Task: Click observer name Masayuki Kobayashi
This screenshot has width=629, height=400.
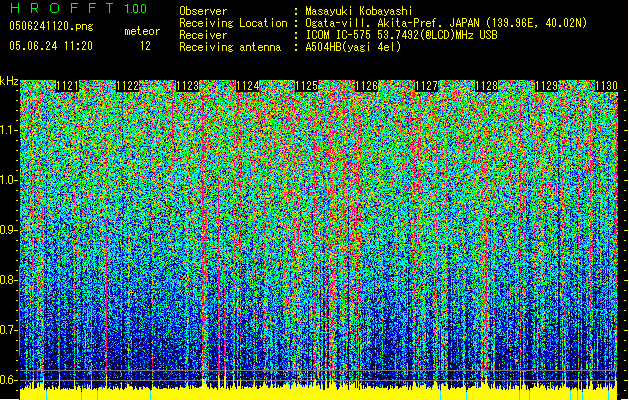Action: [357, 11]
